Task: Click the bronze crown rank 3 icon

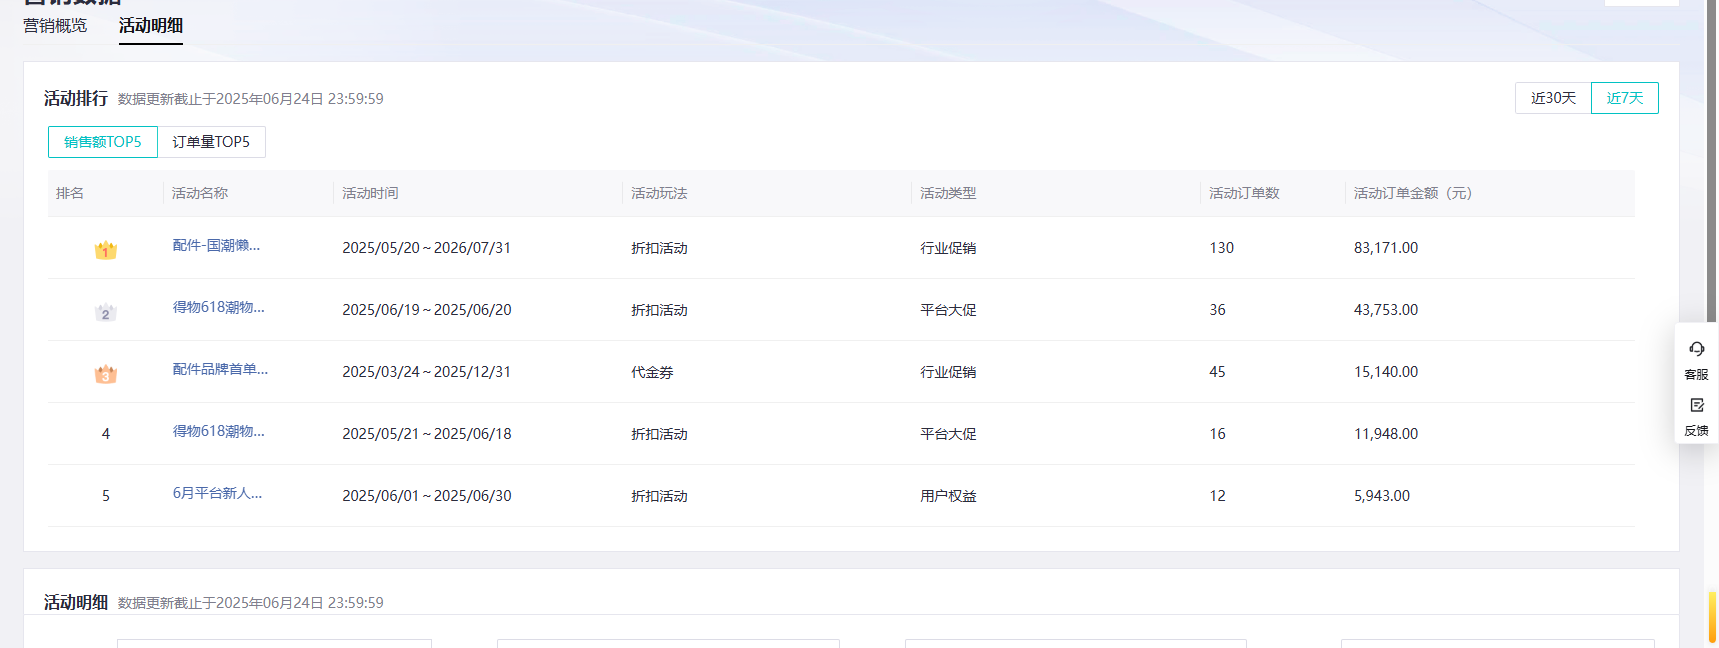Action: (x=106, y=374)
